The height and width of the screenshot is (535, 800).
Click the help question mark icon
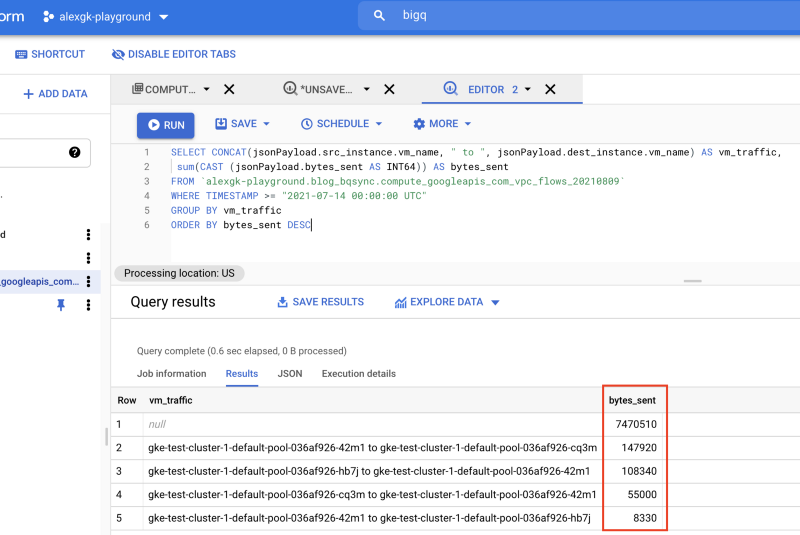pos(74,152)
